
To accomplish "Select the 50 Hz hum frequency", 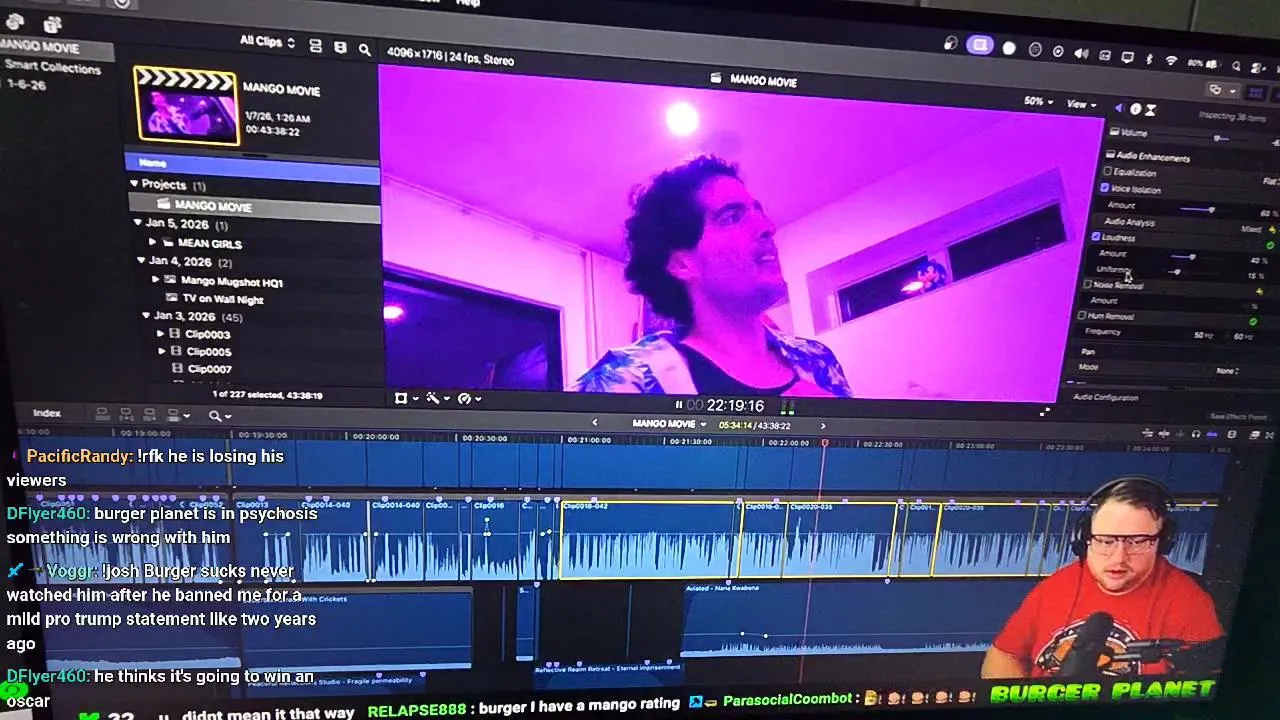I will [1204, 335].
